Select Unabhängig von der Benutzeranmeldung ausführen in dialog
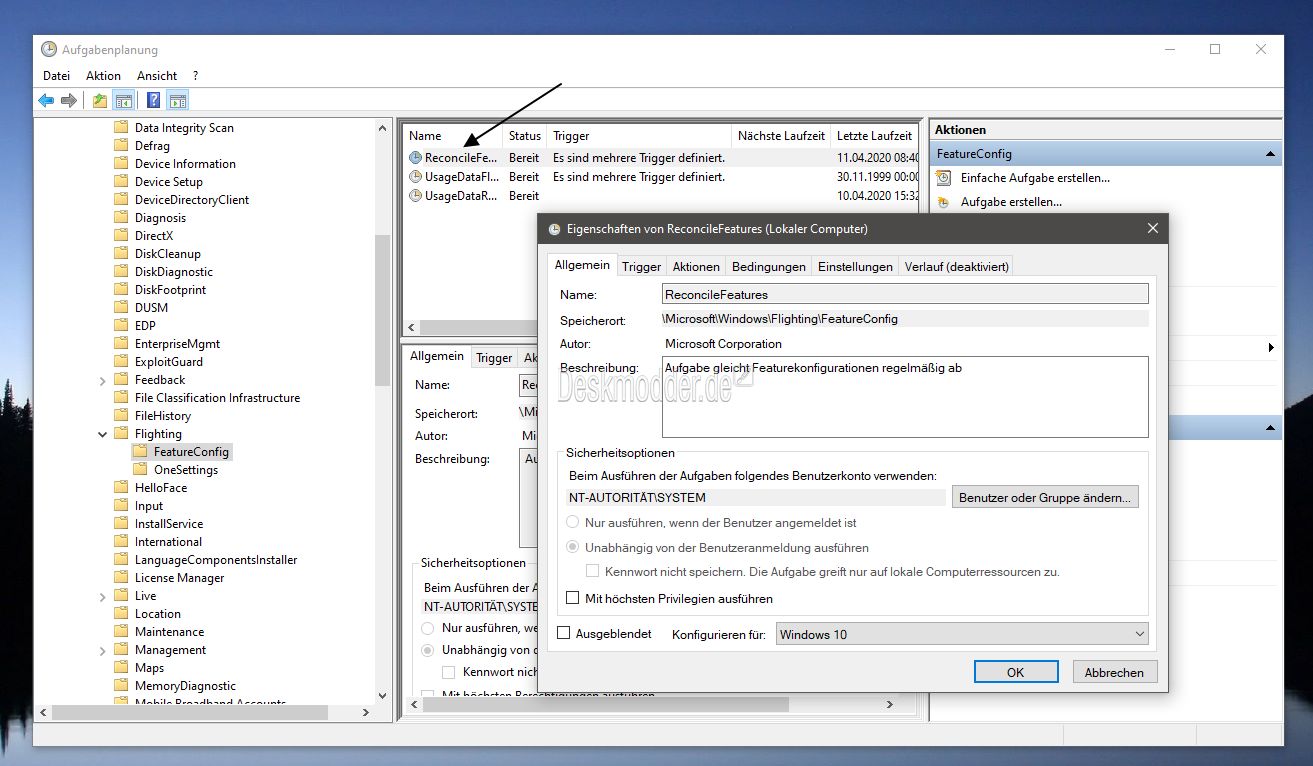 coord(573,548)
